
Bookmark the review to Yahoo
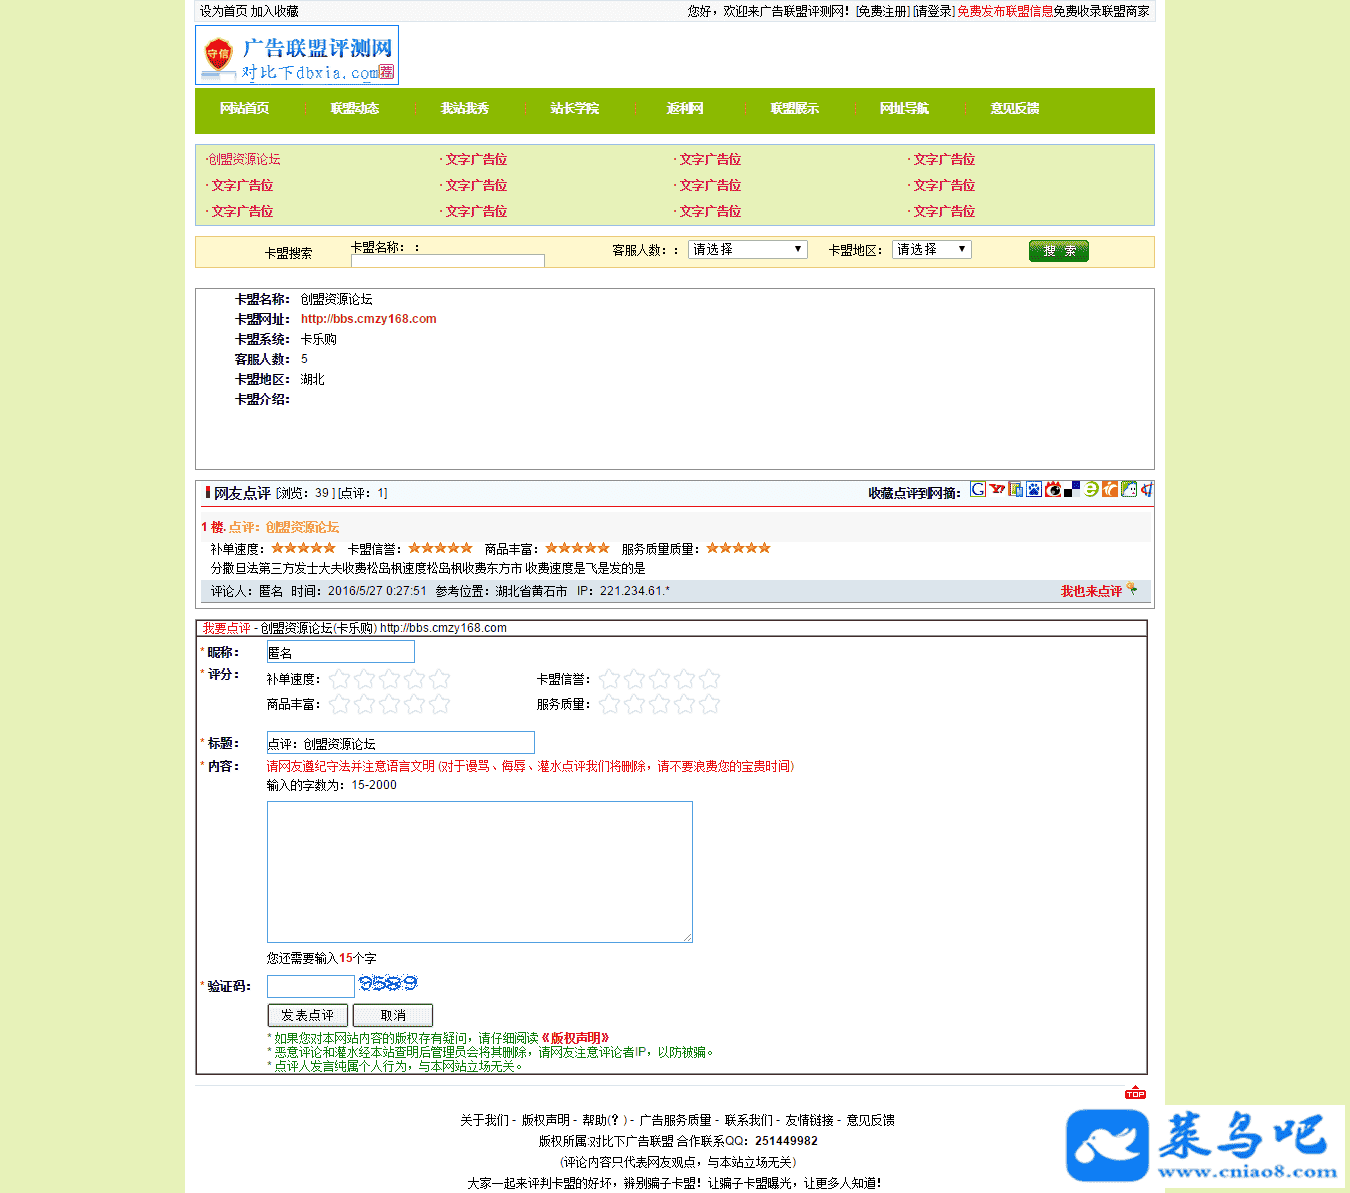click(x=997, y=489)
